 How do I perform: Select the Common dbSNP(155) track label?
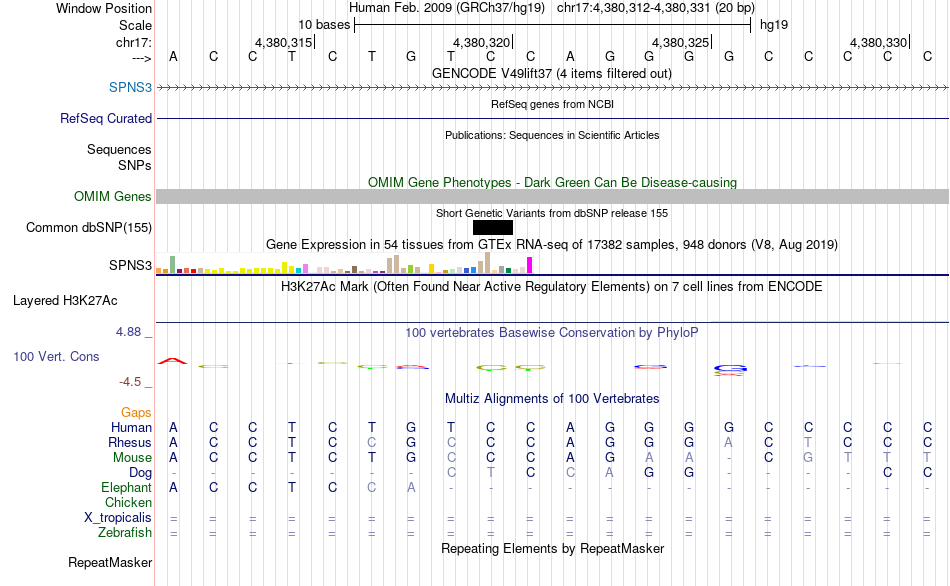tap(89, 227)
